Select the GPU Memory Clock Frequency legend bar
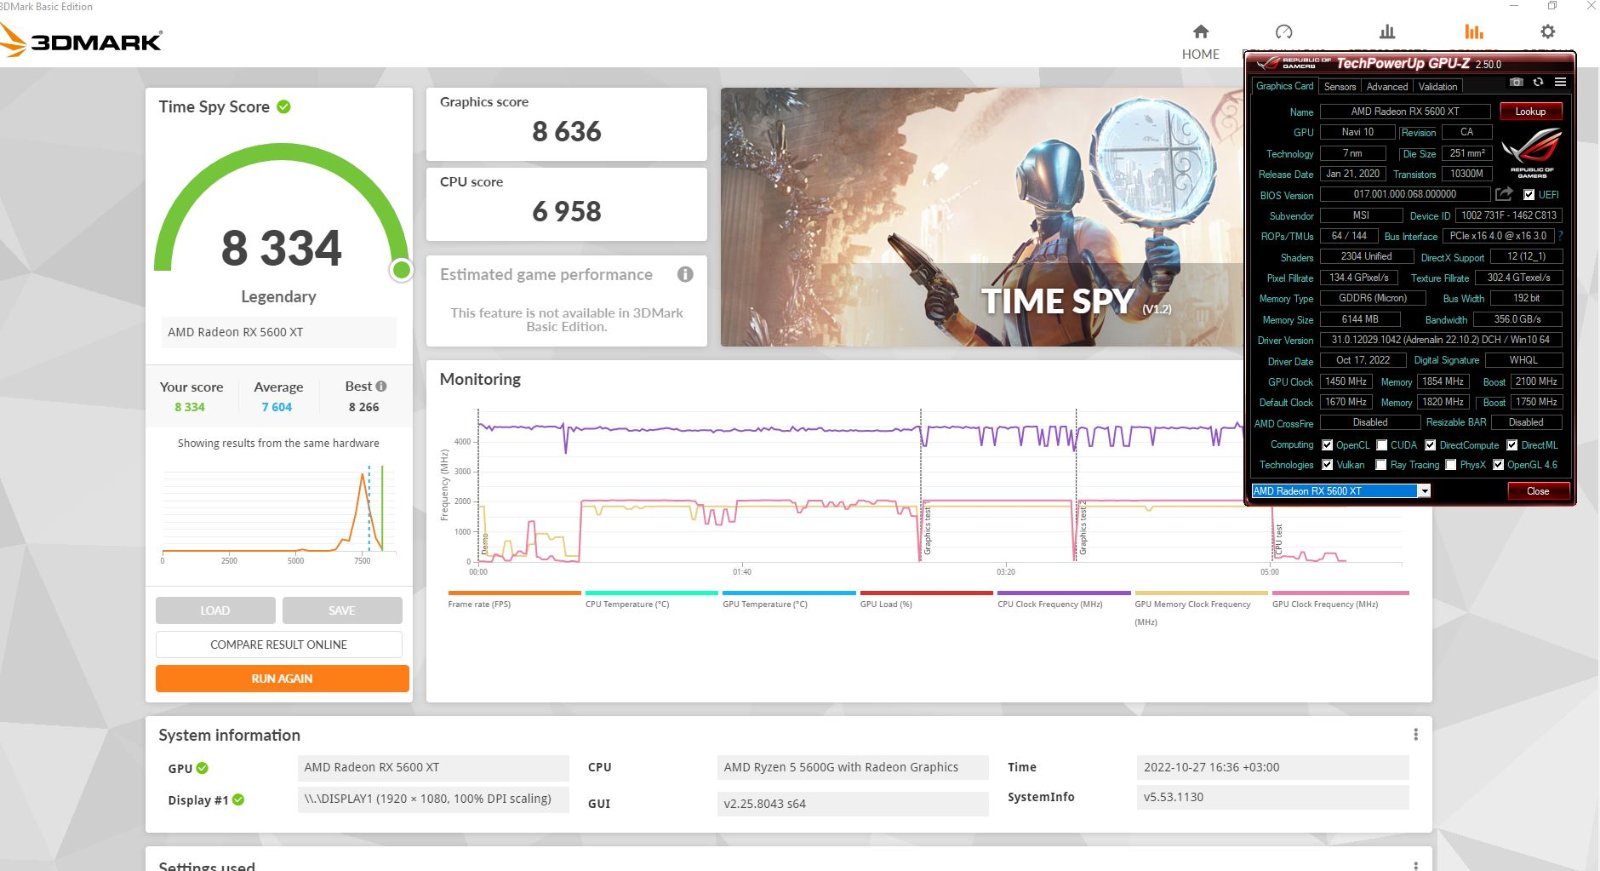Viewport: 1600px width, 871px height. (x=1201, y=593)
